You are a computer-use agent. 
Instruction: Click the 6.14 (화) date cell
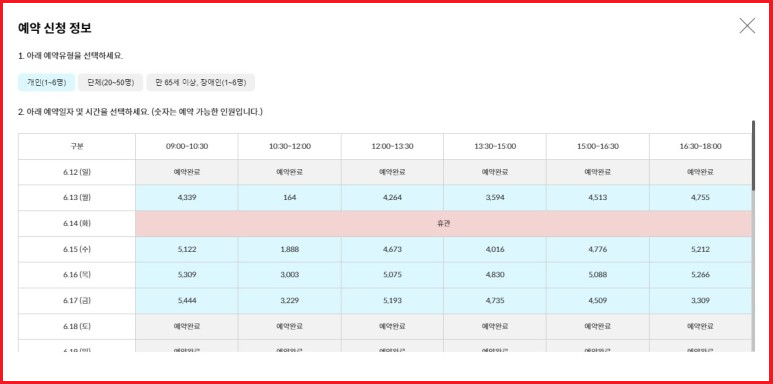pos(77,223)
